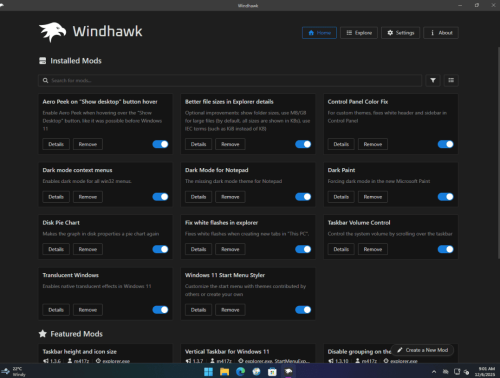500x378 pixels.
Task: Open the Explore tab
Action: [x=359, y=33]
